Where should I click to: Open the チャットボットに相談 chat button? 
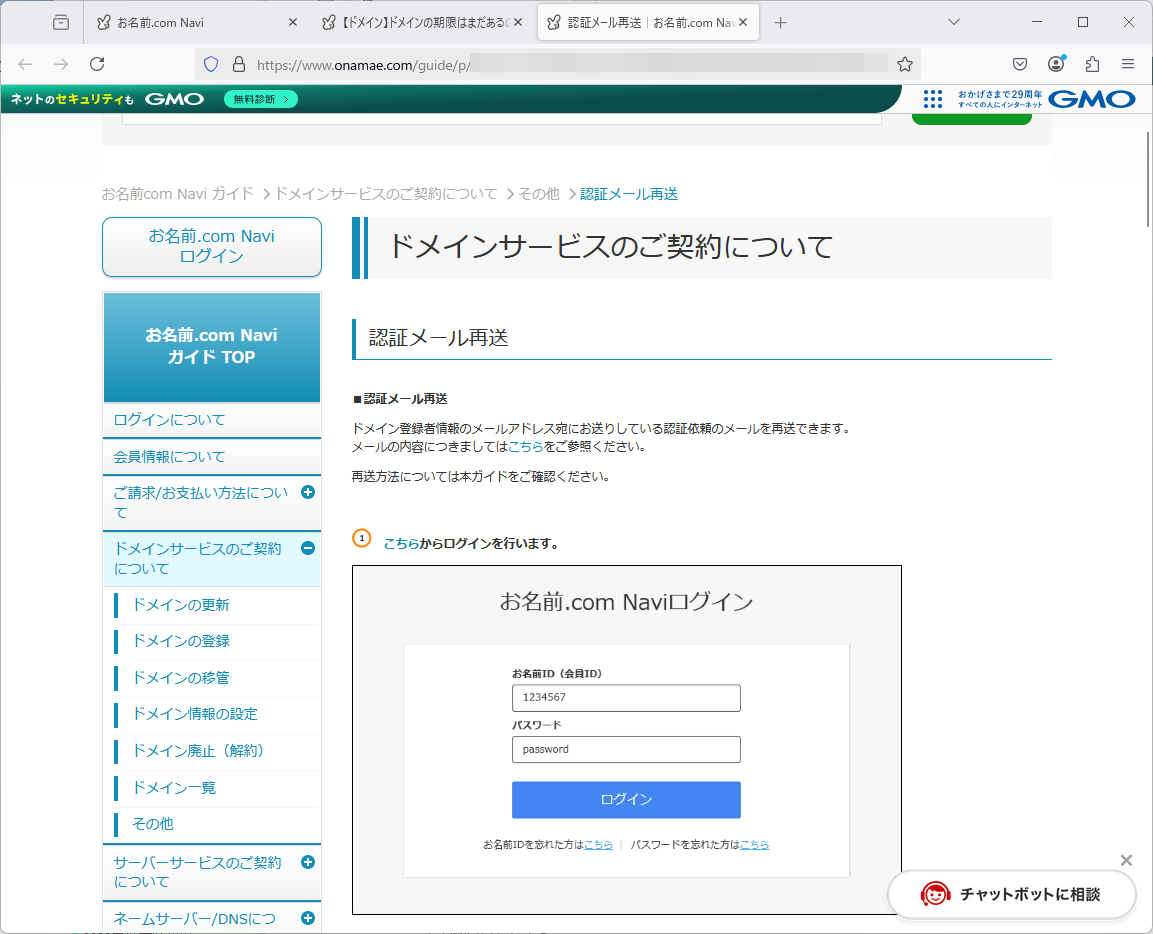[x=1012, y=894]
